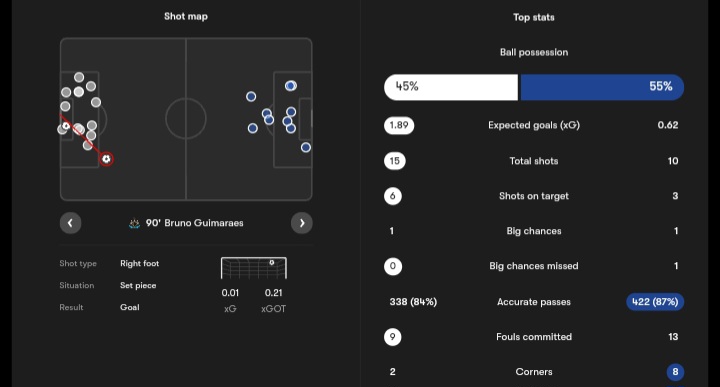Pick the topmost blue shot dot in right box
Screen dimensions: 720x387
(291, 86)
